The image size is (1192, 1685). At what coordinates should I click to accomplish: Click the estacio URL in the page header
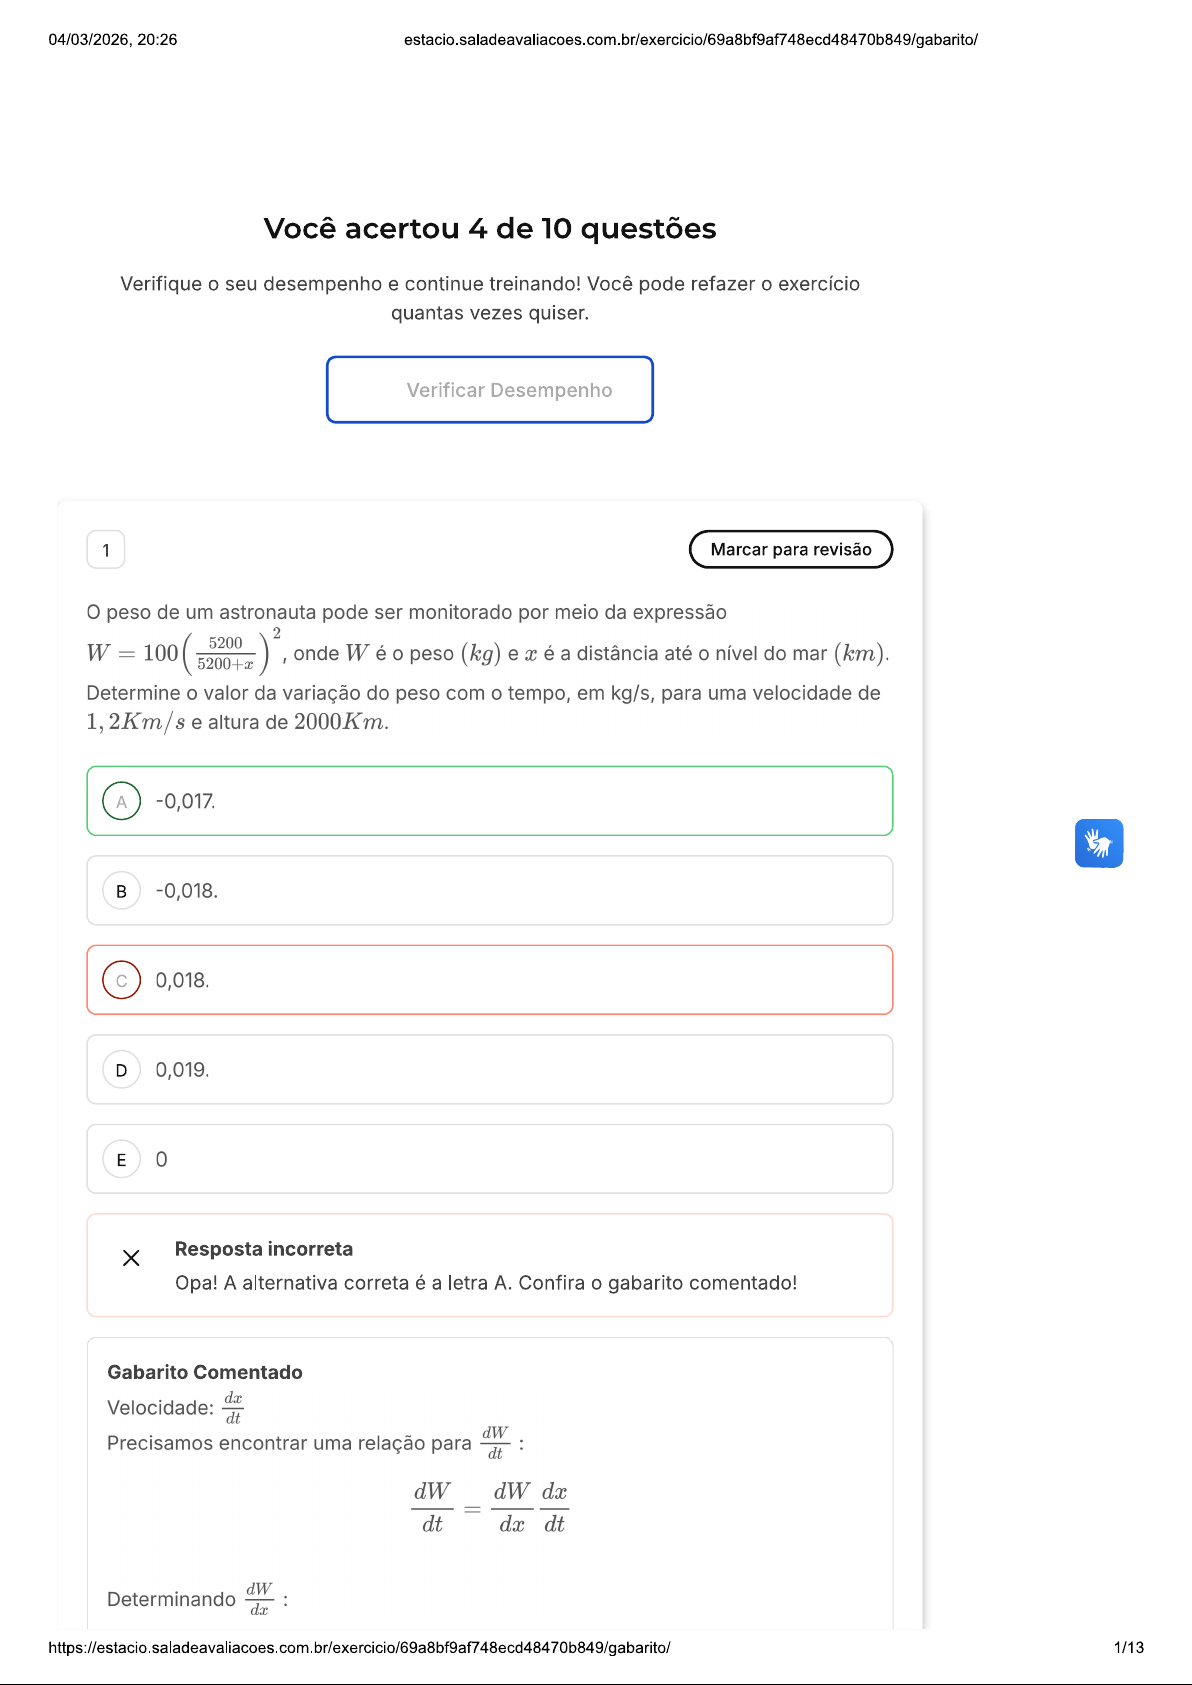coord(690,40)
